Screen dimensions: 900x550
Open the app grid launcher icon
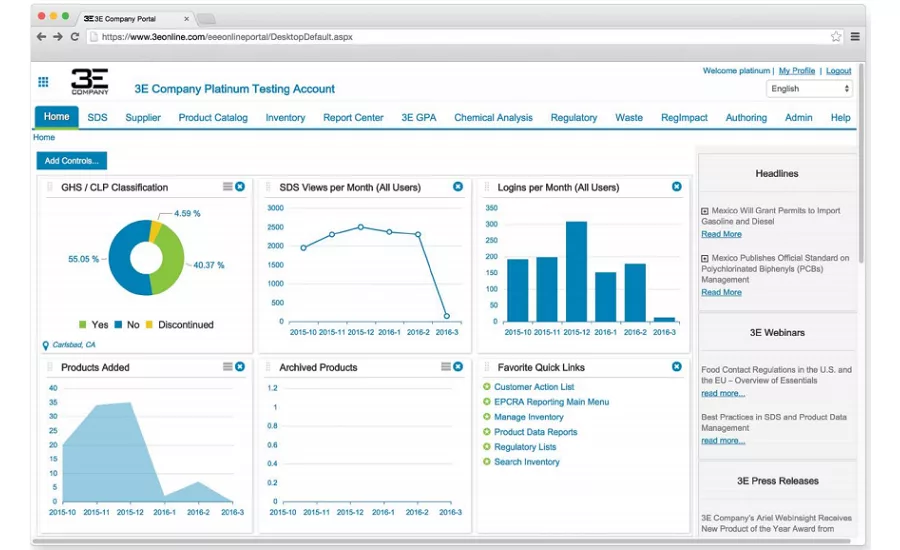[x=43, y=82]
